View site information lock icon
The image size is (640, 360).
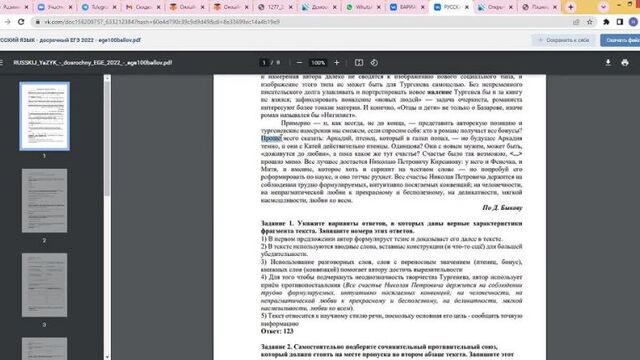coord(38,22)
